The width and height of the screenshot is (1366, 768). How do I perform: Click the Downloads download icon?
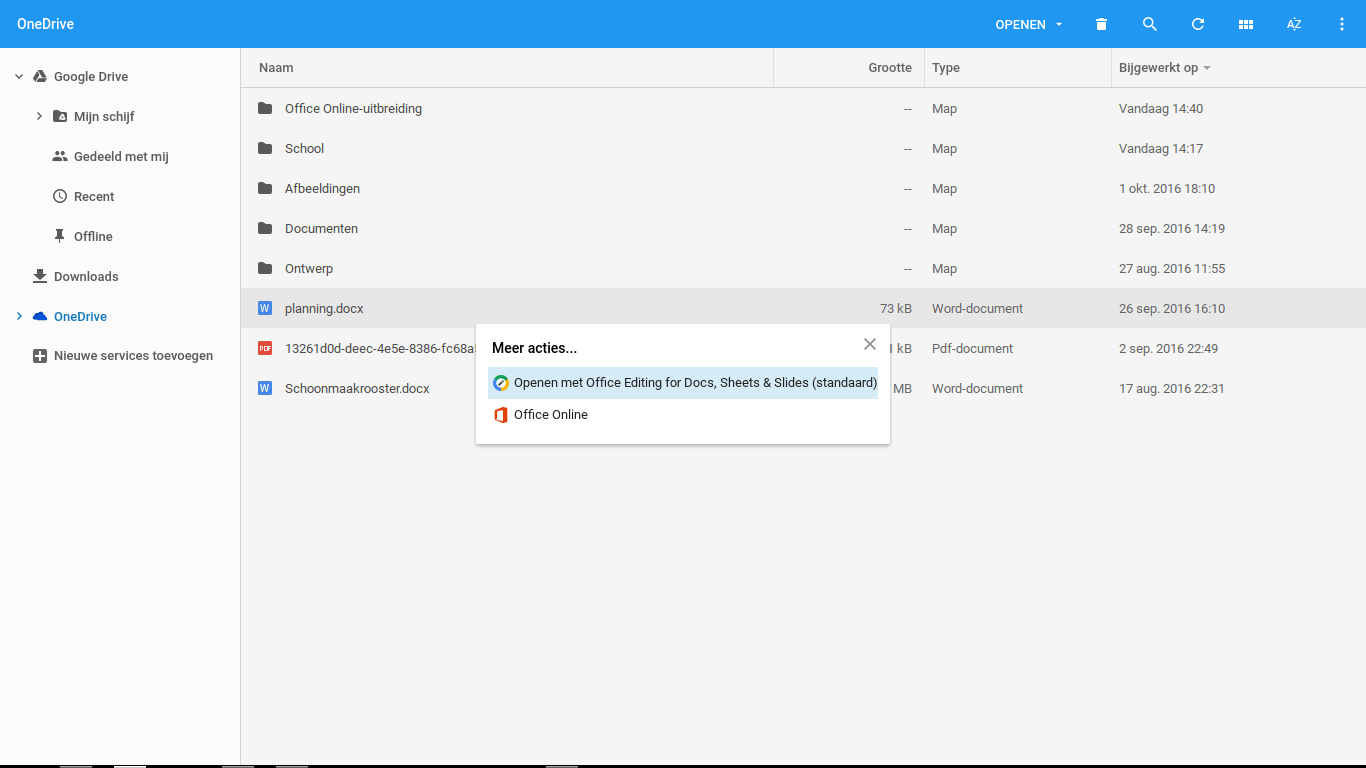pyautogui.click(x=40, y=276)
